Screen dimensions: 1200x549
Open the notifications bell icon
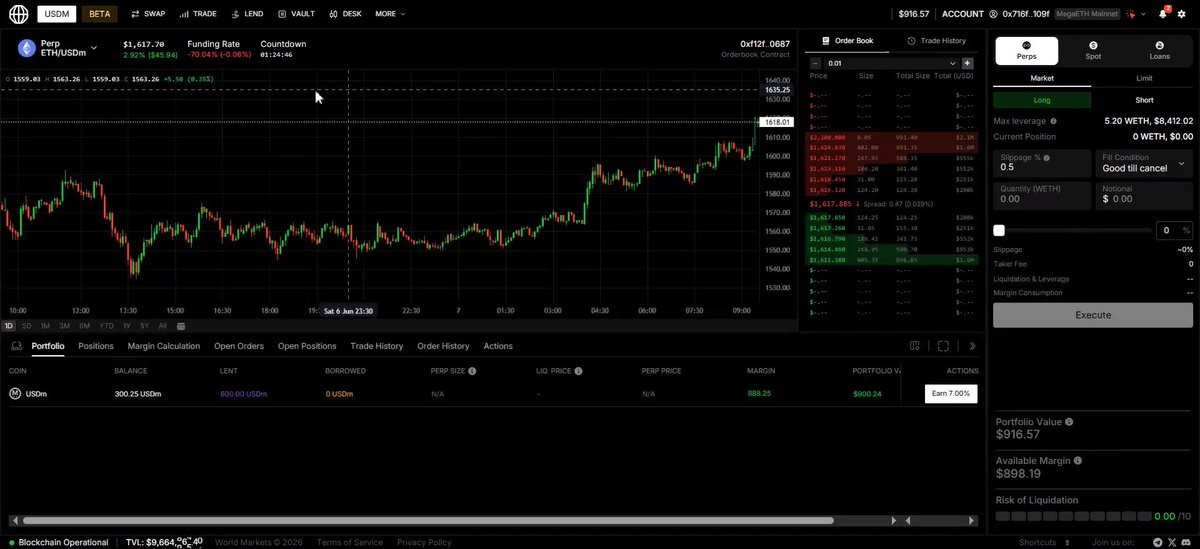click(1164, 15)
